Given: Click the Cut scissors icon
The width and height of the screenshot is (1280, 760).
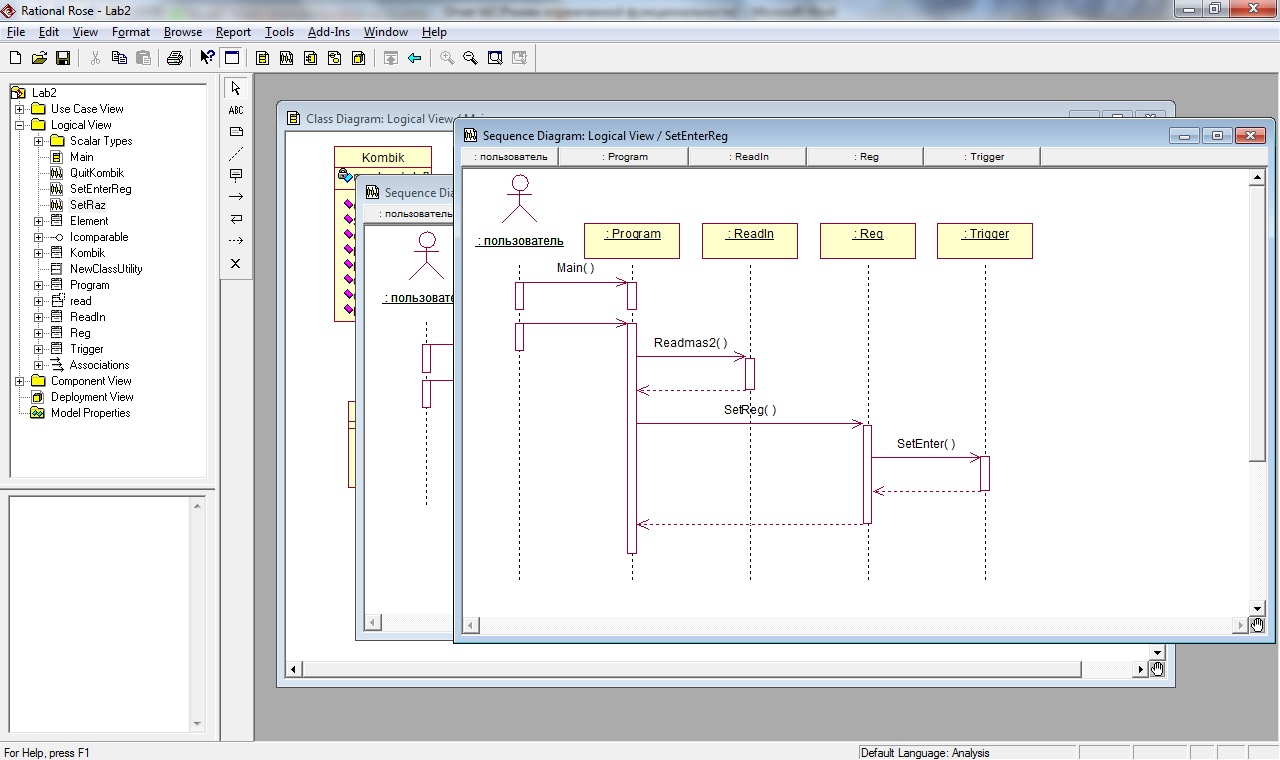Looking at the screenshot, I should [95, 58].
